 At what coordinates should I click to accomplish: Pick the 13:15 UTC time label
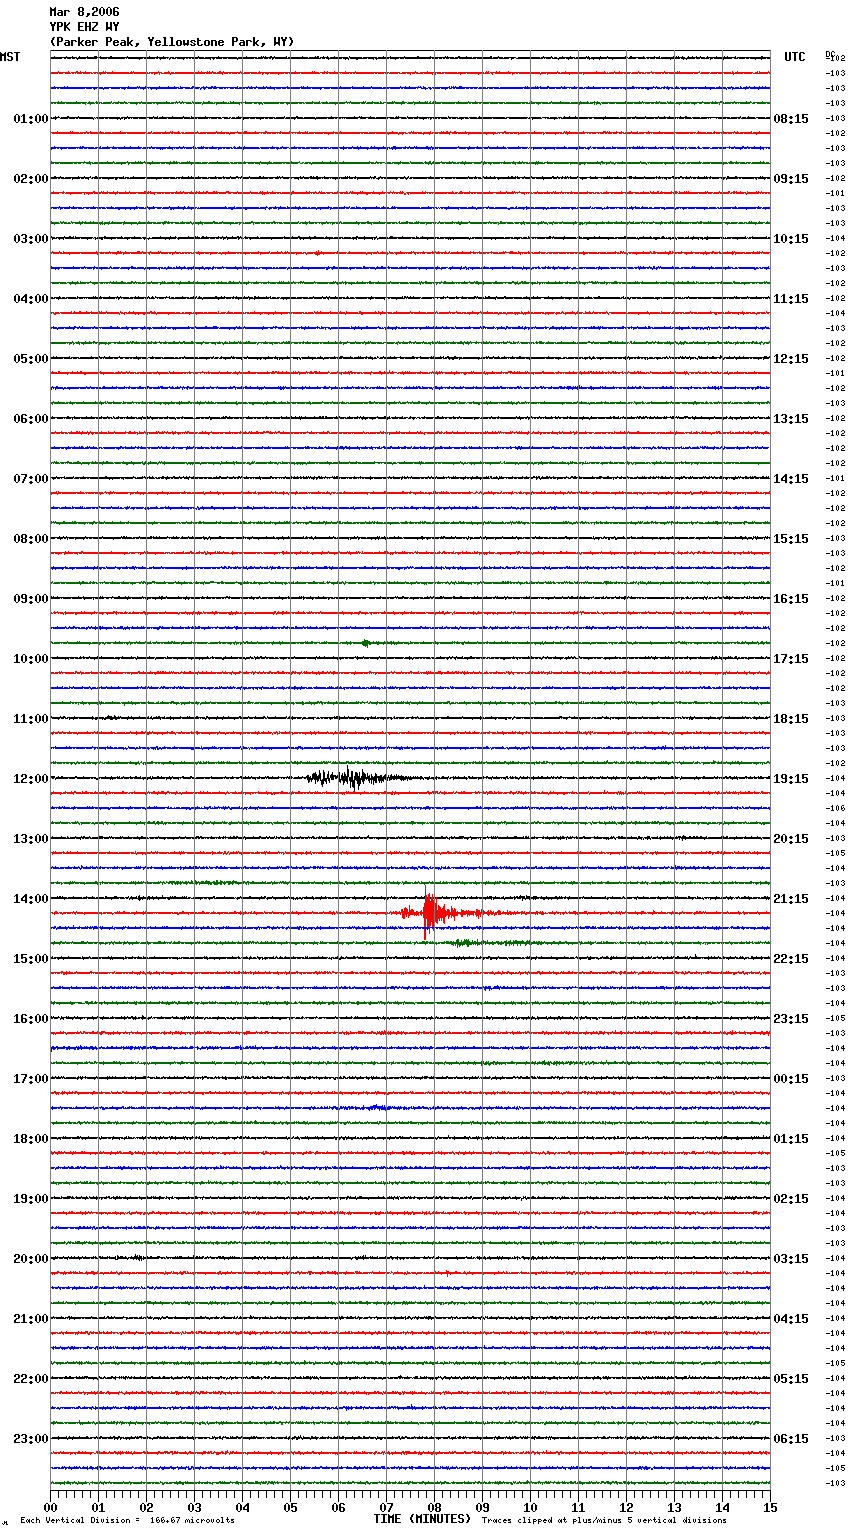(791, 419)
